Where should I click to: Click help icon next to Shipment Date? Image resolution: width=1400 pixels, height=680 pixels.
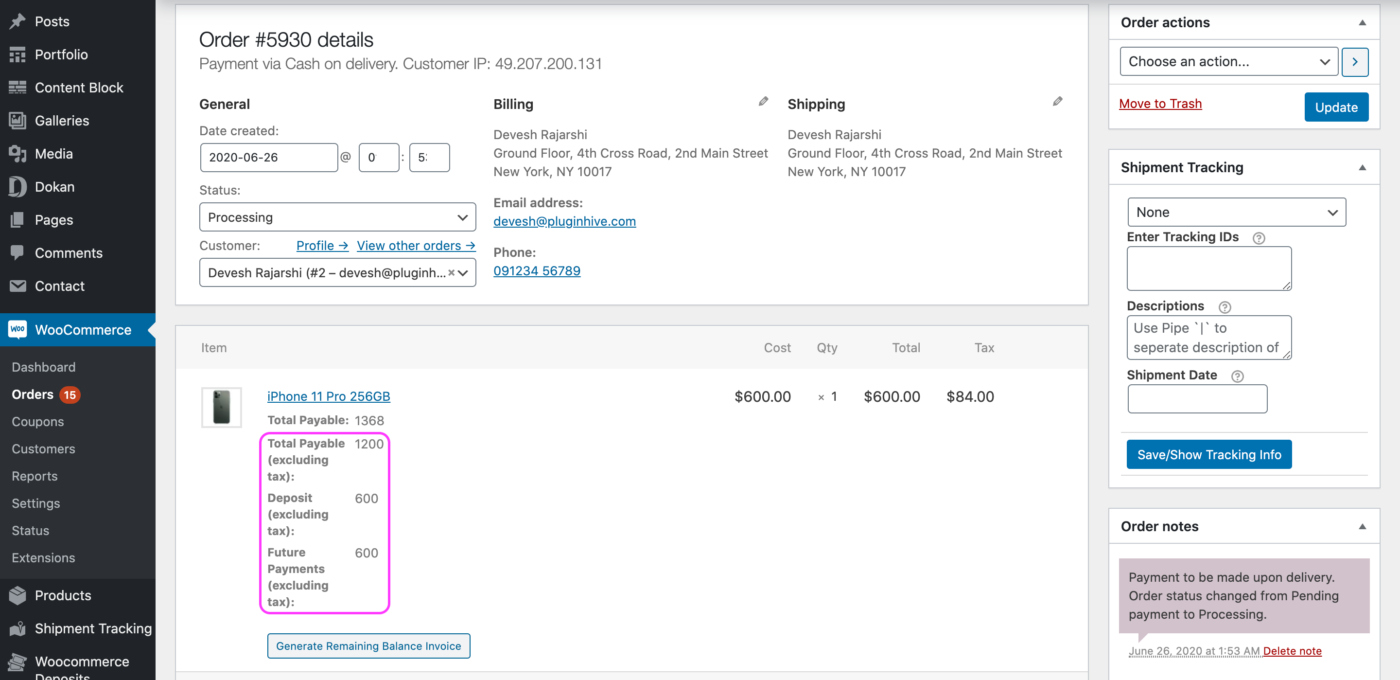pyautogui.click(x=1238, y=376)
